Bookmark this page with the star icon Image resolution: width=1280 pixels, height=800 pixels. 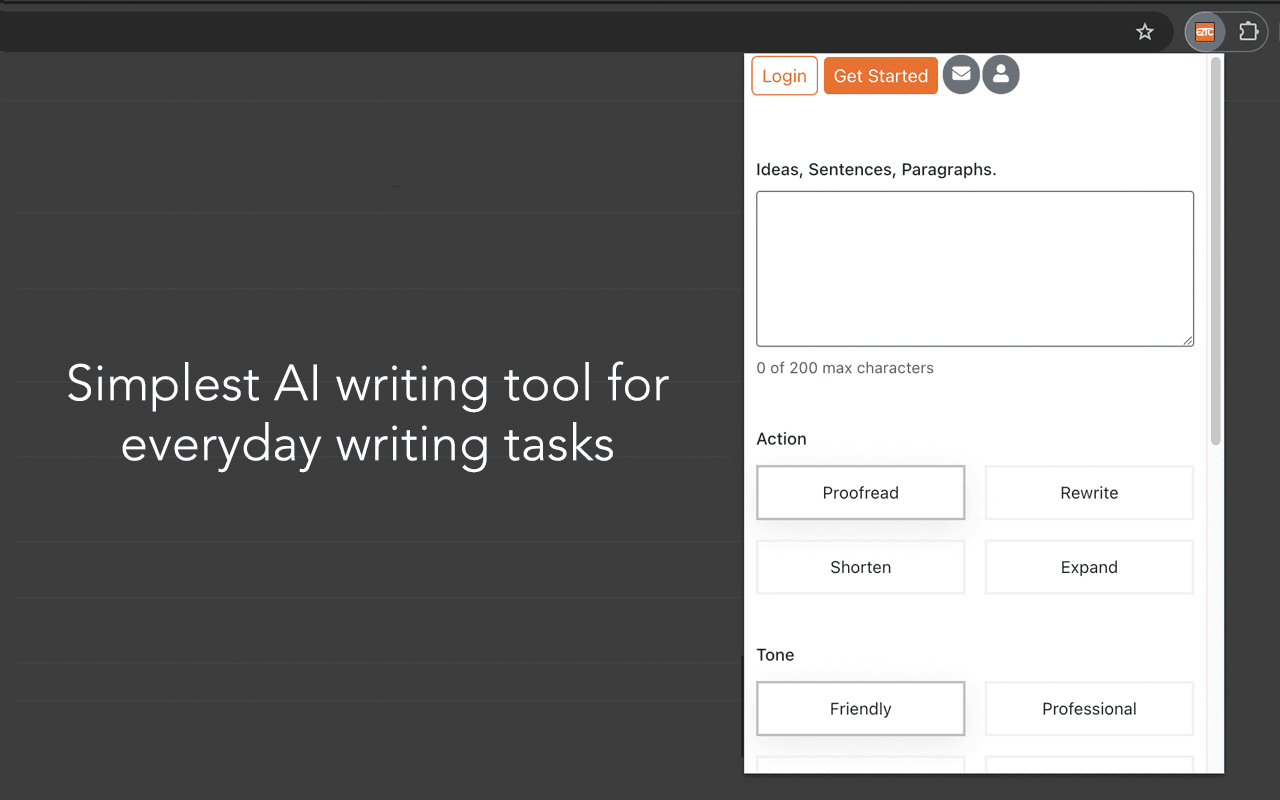pos(1145,32)
